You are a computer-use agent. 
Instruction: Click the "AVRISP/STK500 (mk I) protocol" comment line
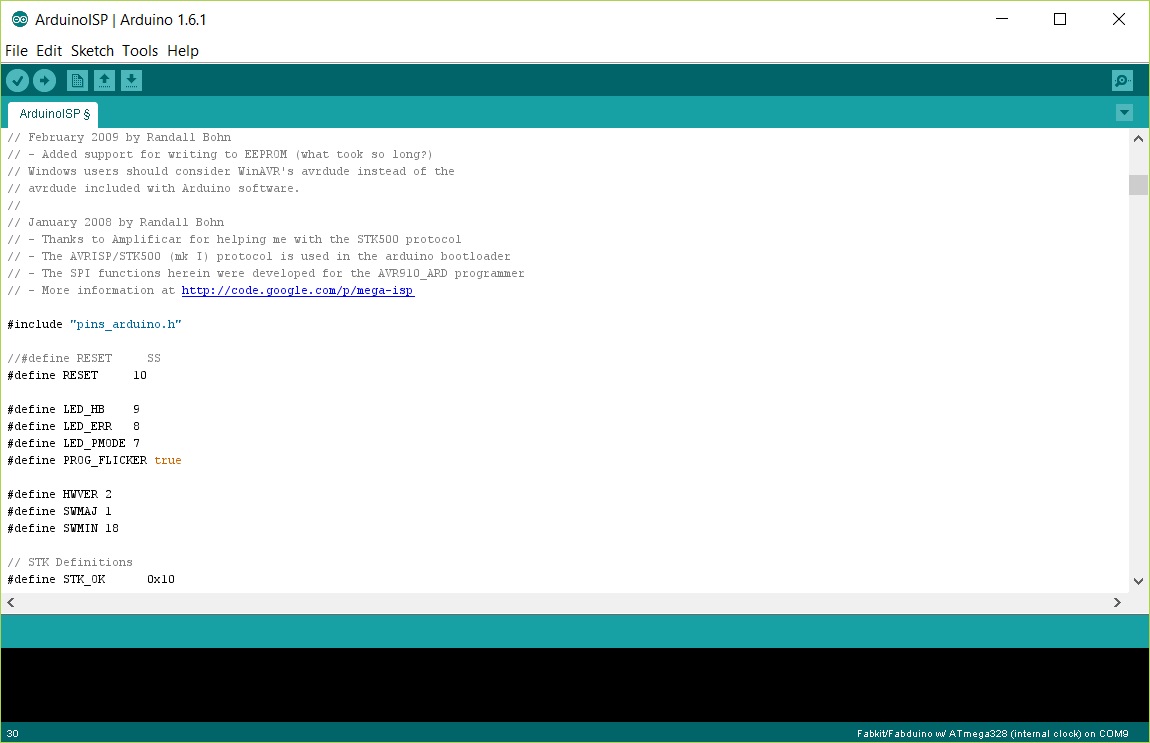click(x=259, y=256)
